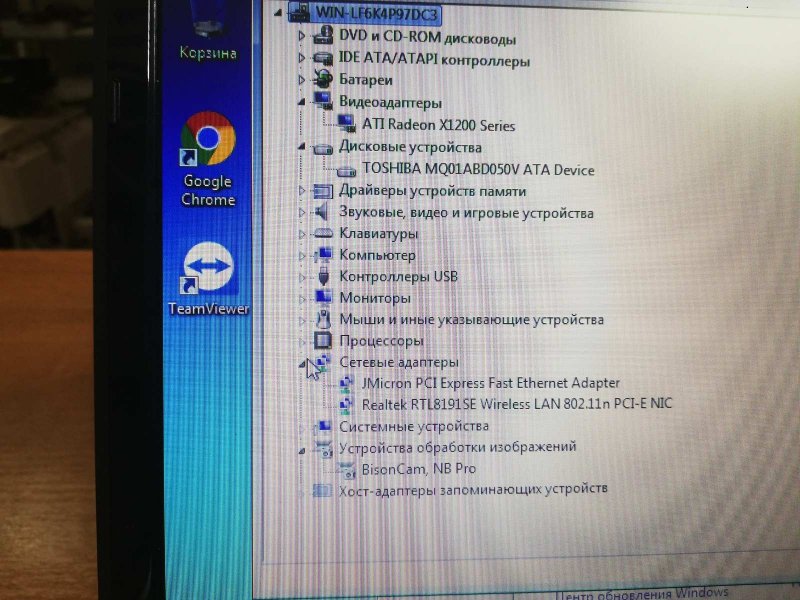The width and height of the screenshot is (800, 600).
Task: Select the BisonCam, NB Pro camera icon
Action: point(344,467)
